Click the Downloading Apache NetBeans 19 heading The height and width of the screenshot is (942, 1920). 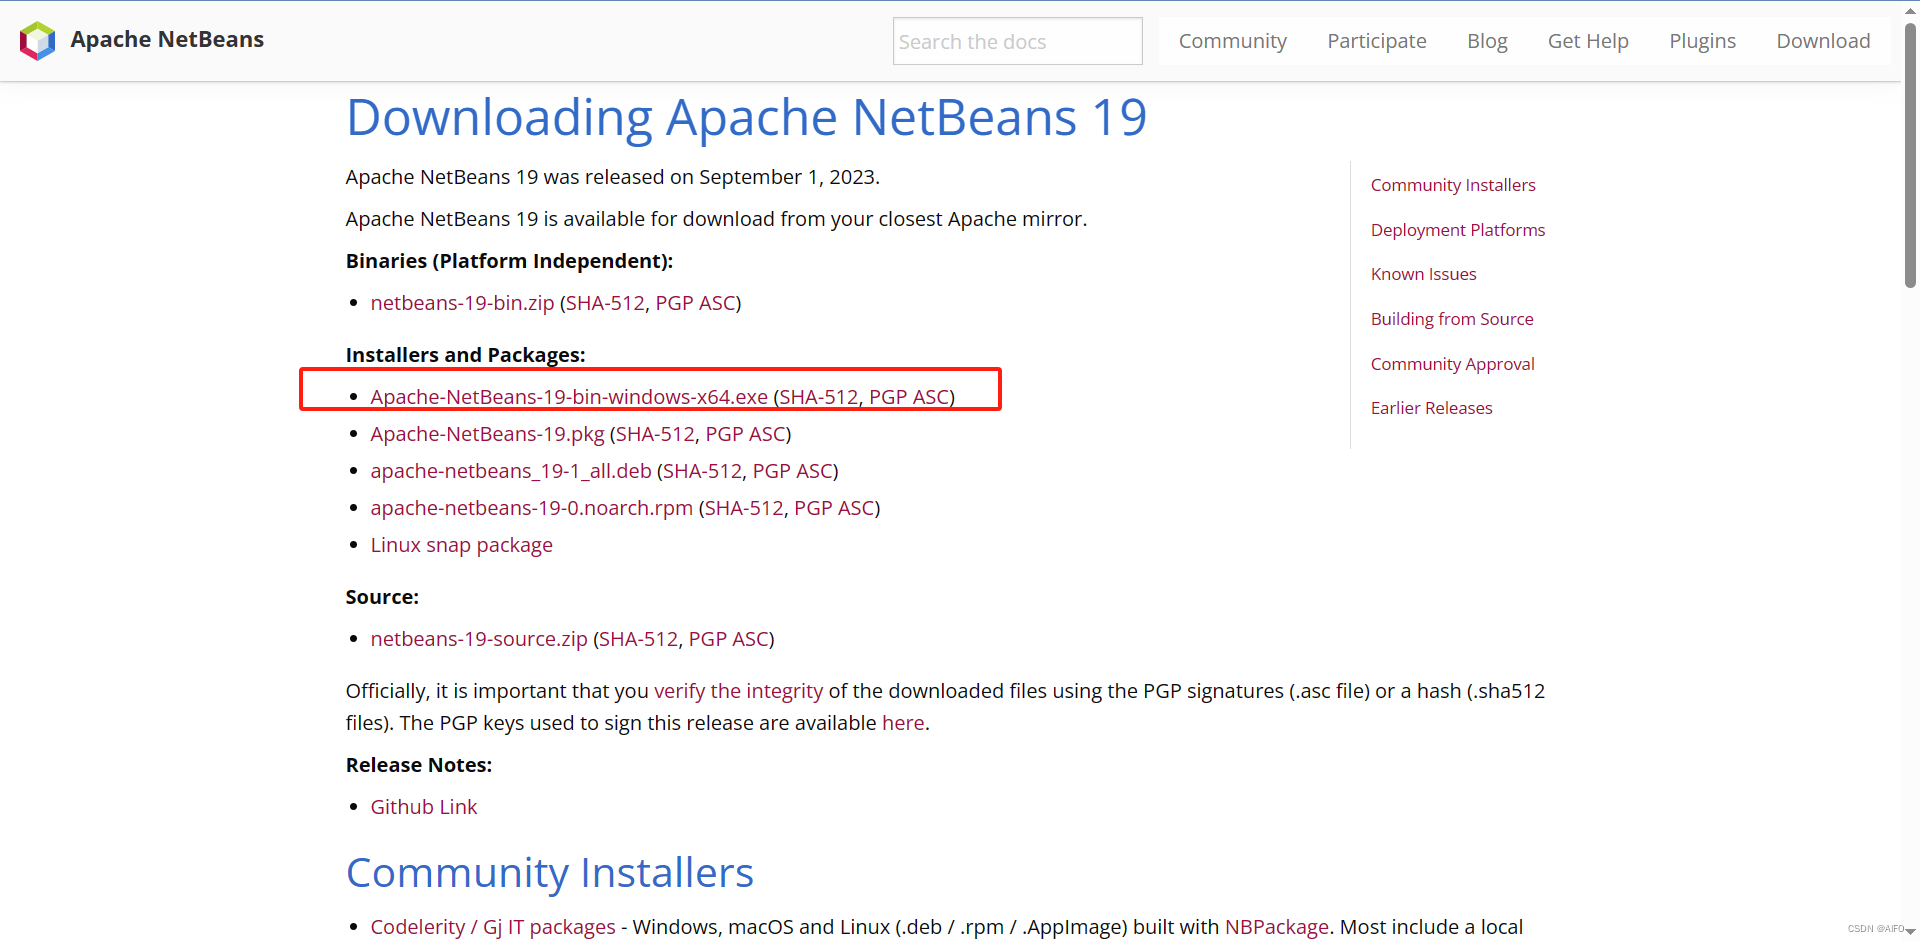point(746,117)
